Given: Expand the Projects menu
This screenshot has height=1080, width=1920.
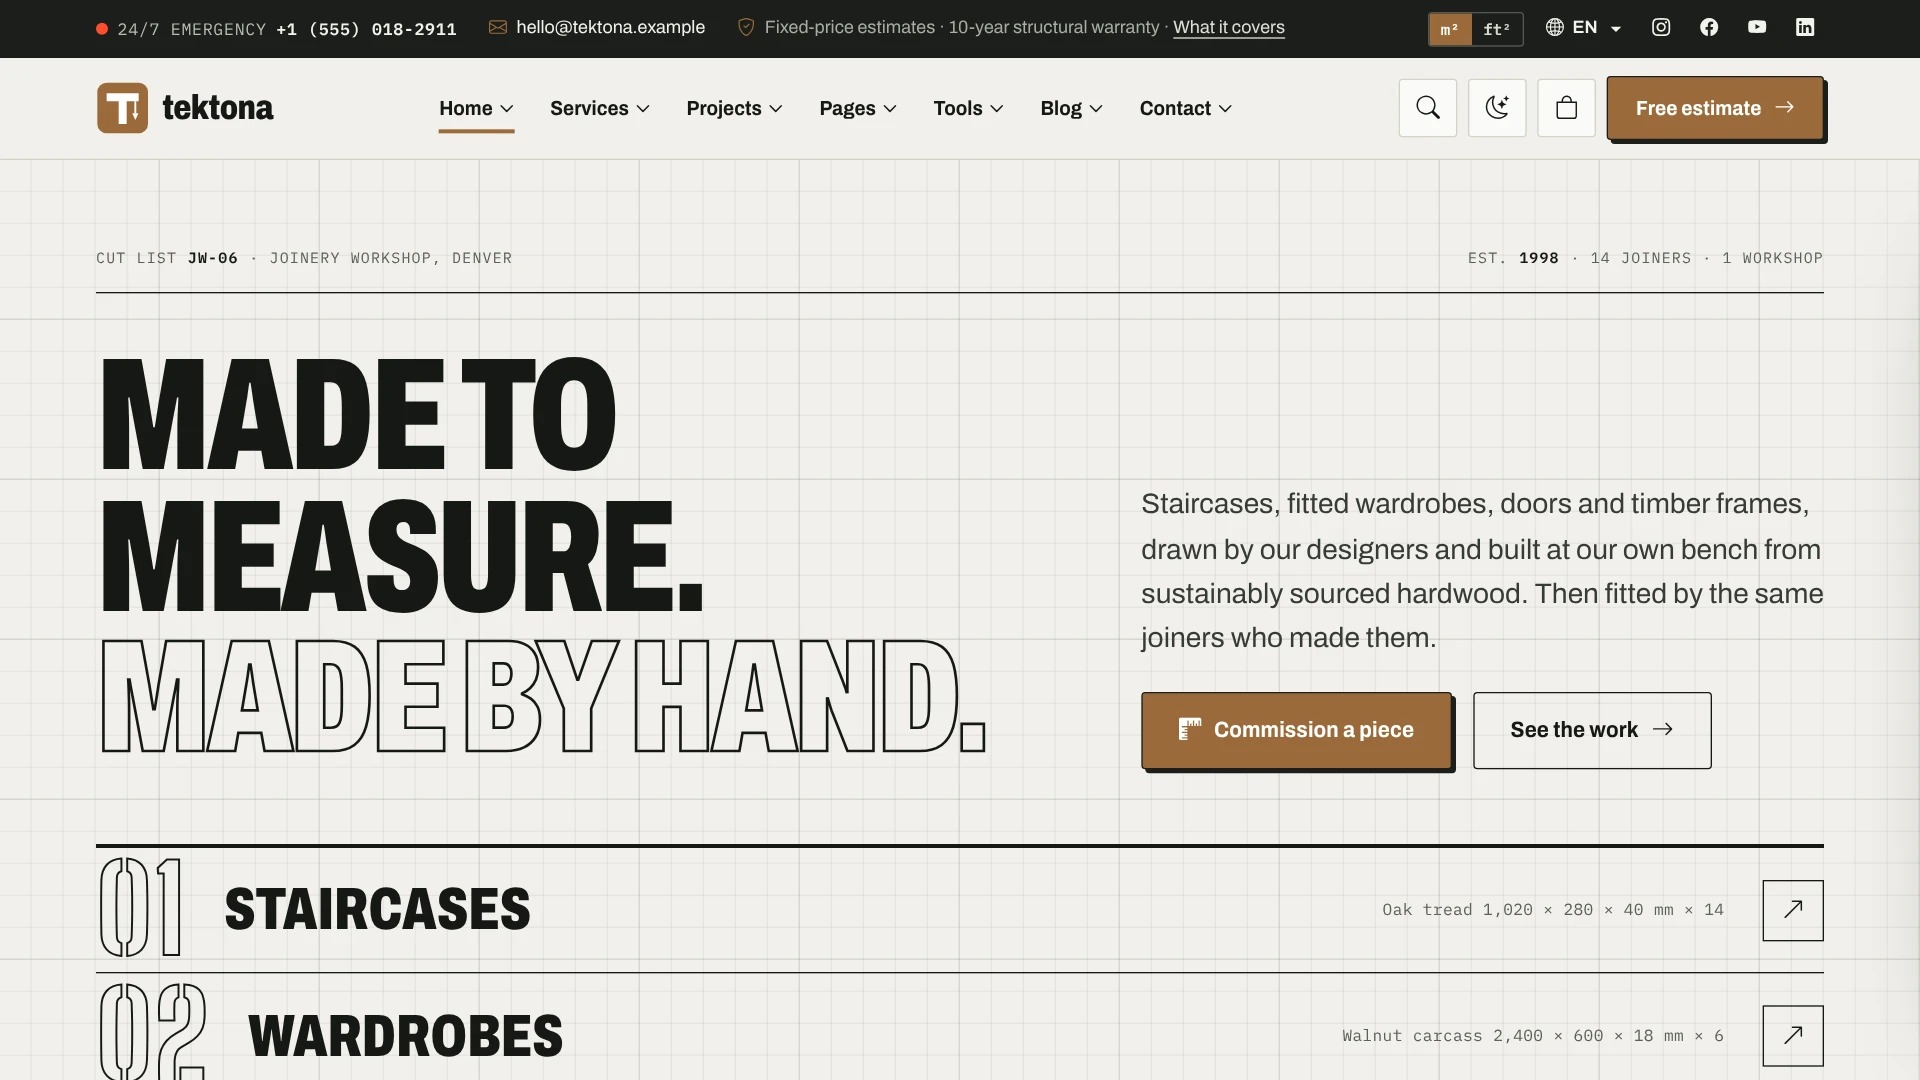Looking at the screenshot, I should (734, 108).
